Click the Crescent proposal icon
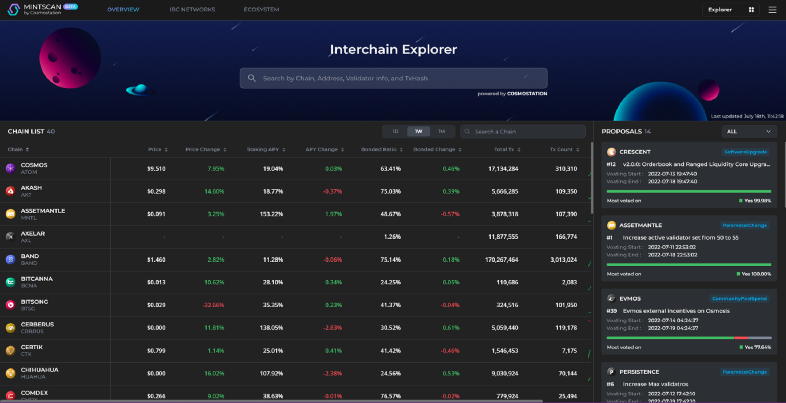 click(x=611, y=152)
